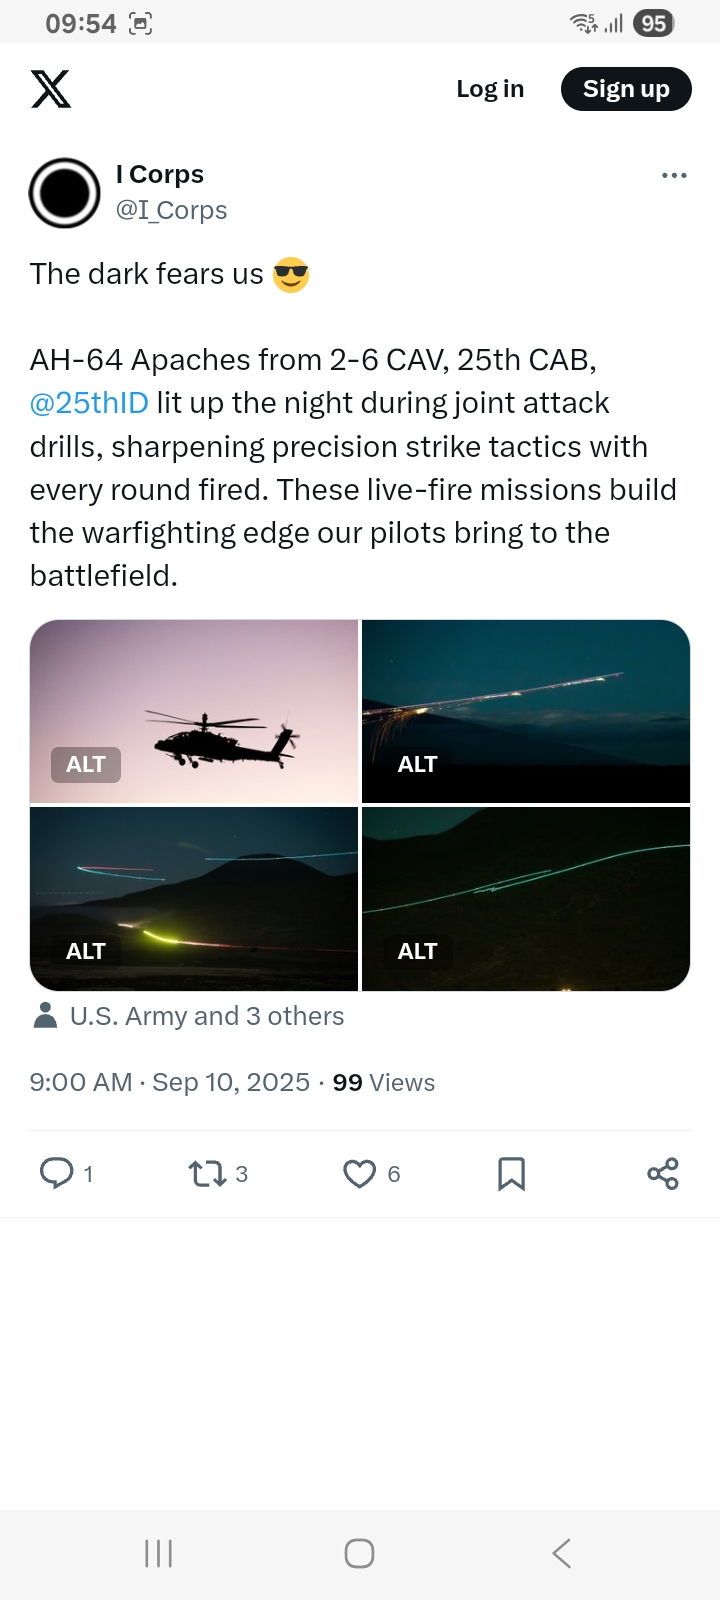This screenshot has width=720, height=1600.
Task: Open the @25thID mention link
Action: [89, 403]
